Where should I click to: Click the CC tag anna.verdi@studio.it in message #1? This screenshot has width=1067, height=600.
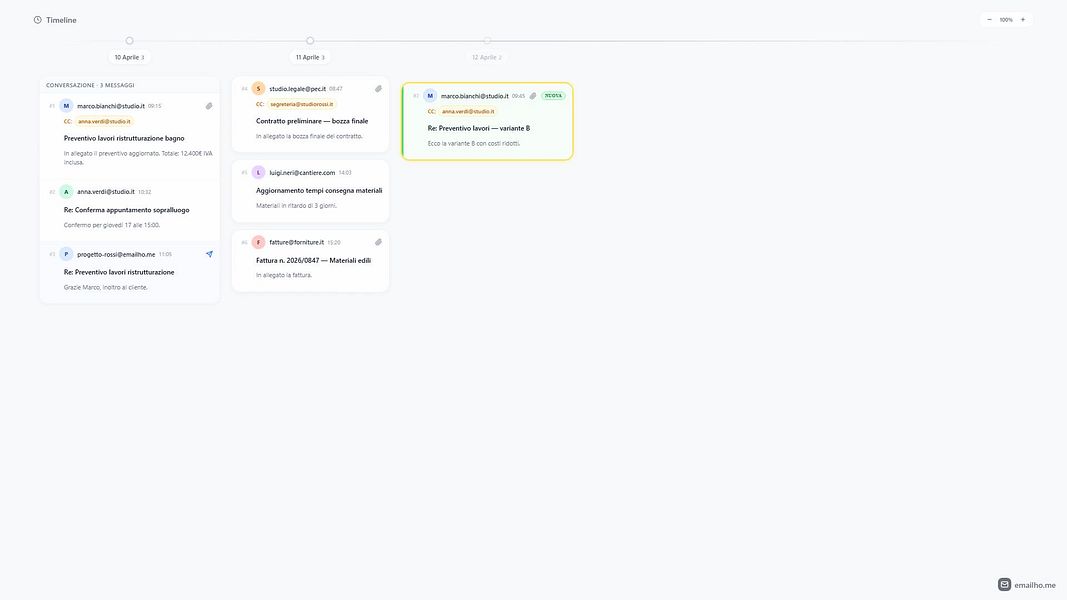(x=104, y=122)
